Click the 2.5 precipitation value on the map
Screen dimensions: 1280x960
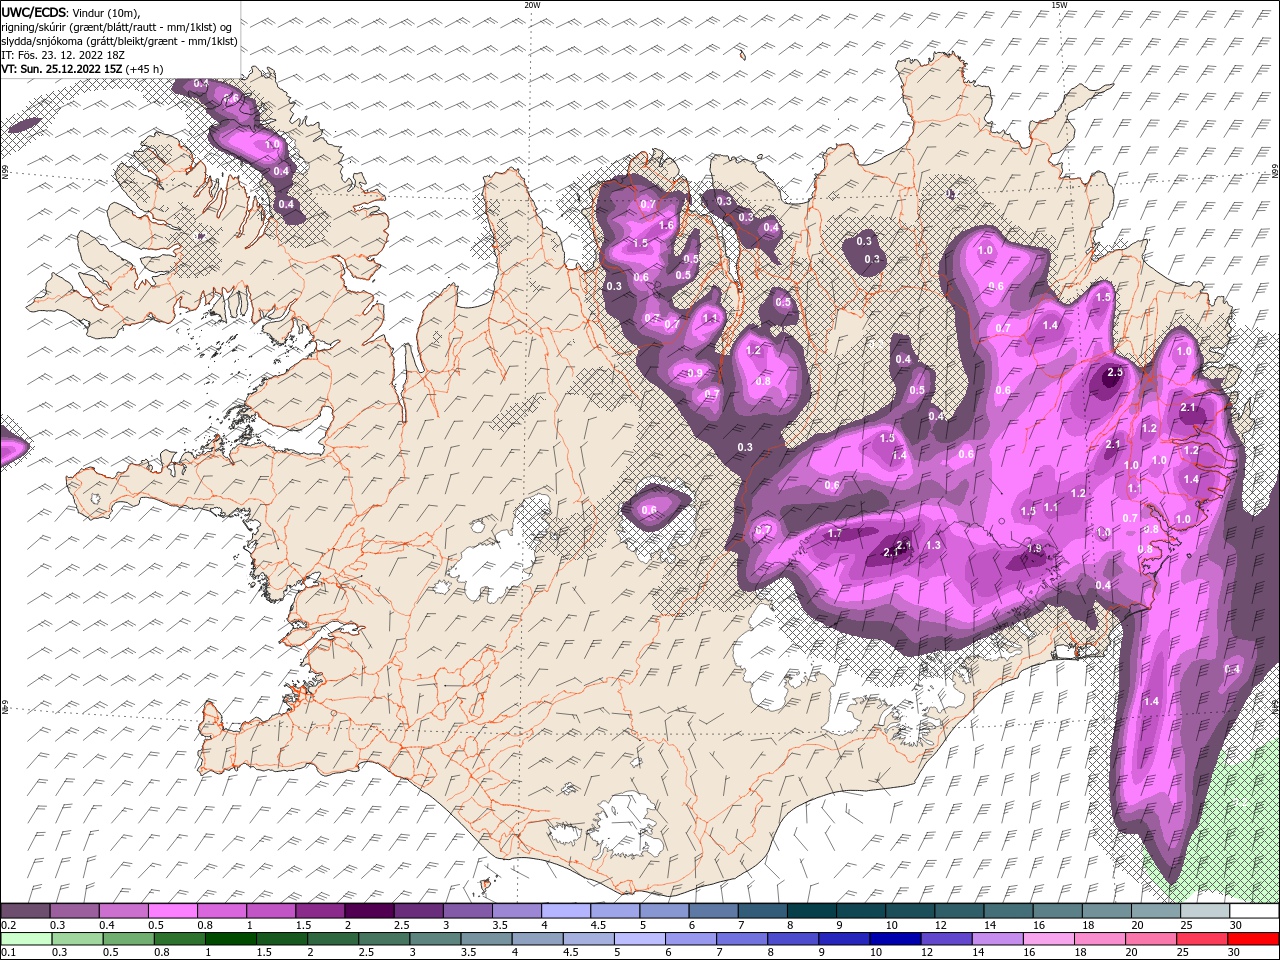(1114, 373)
